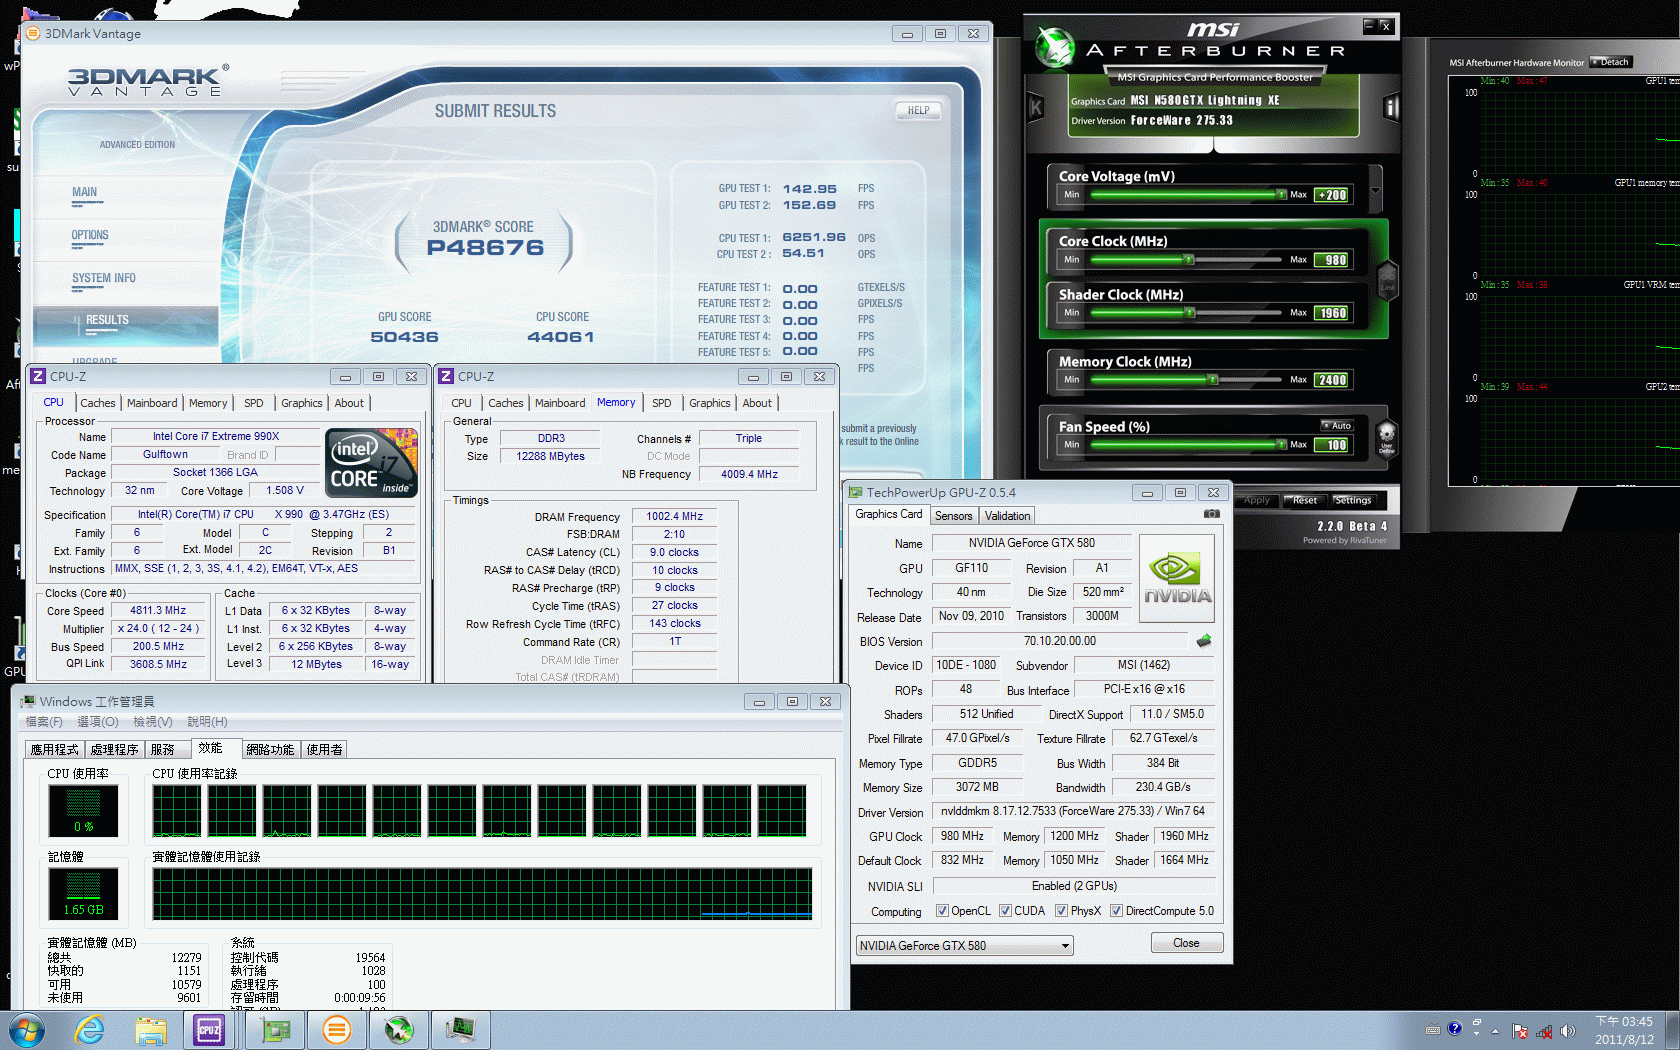Open the language bar options arrow
The height and width of the screenshot is (1050, 1680).
coord(1476,1034)
